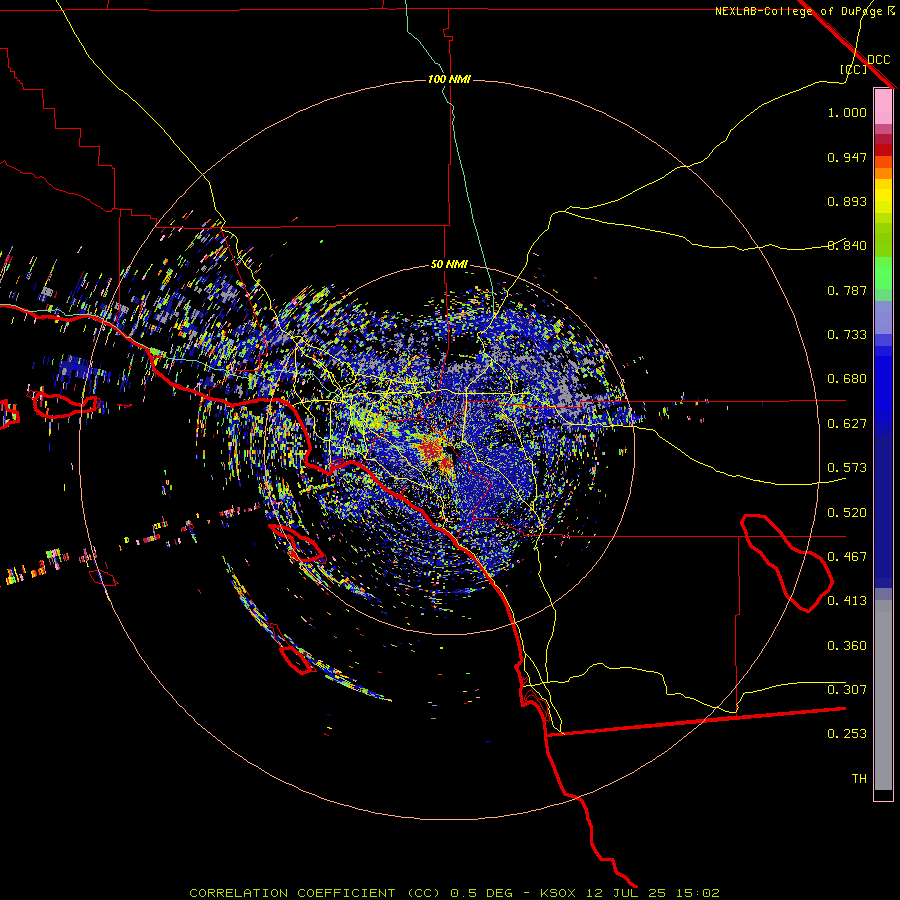The height and width of the screenshot is (900, 900).
Task: Click the dark navy segment of the color bar
Action: coord(883,511)
